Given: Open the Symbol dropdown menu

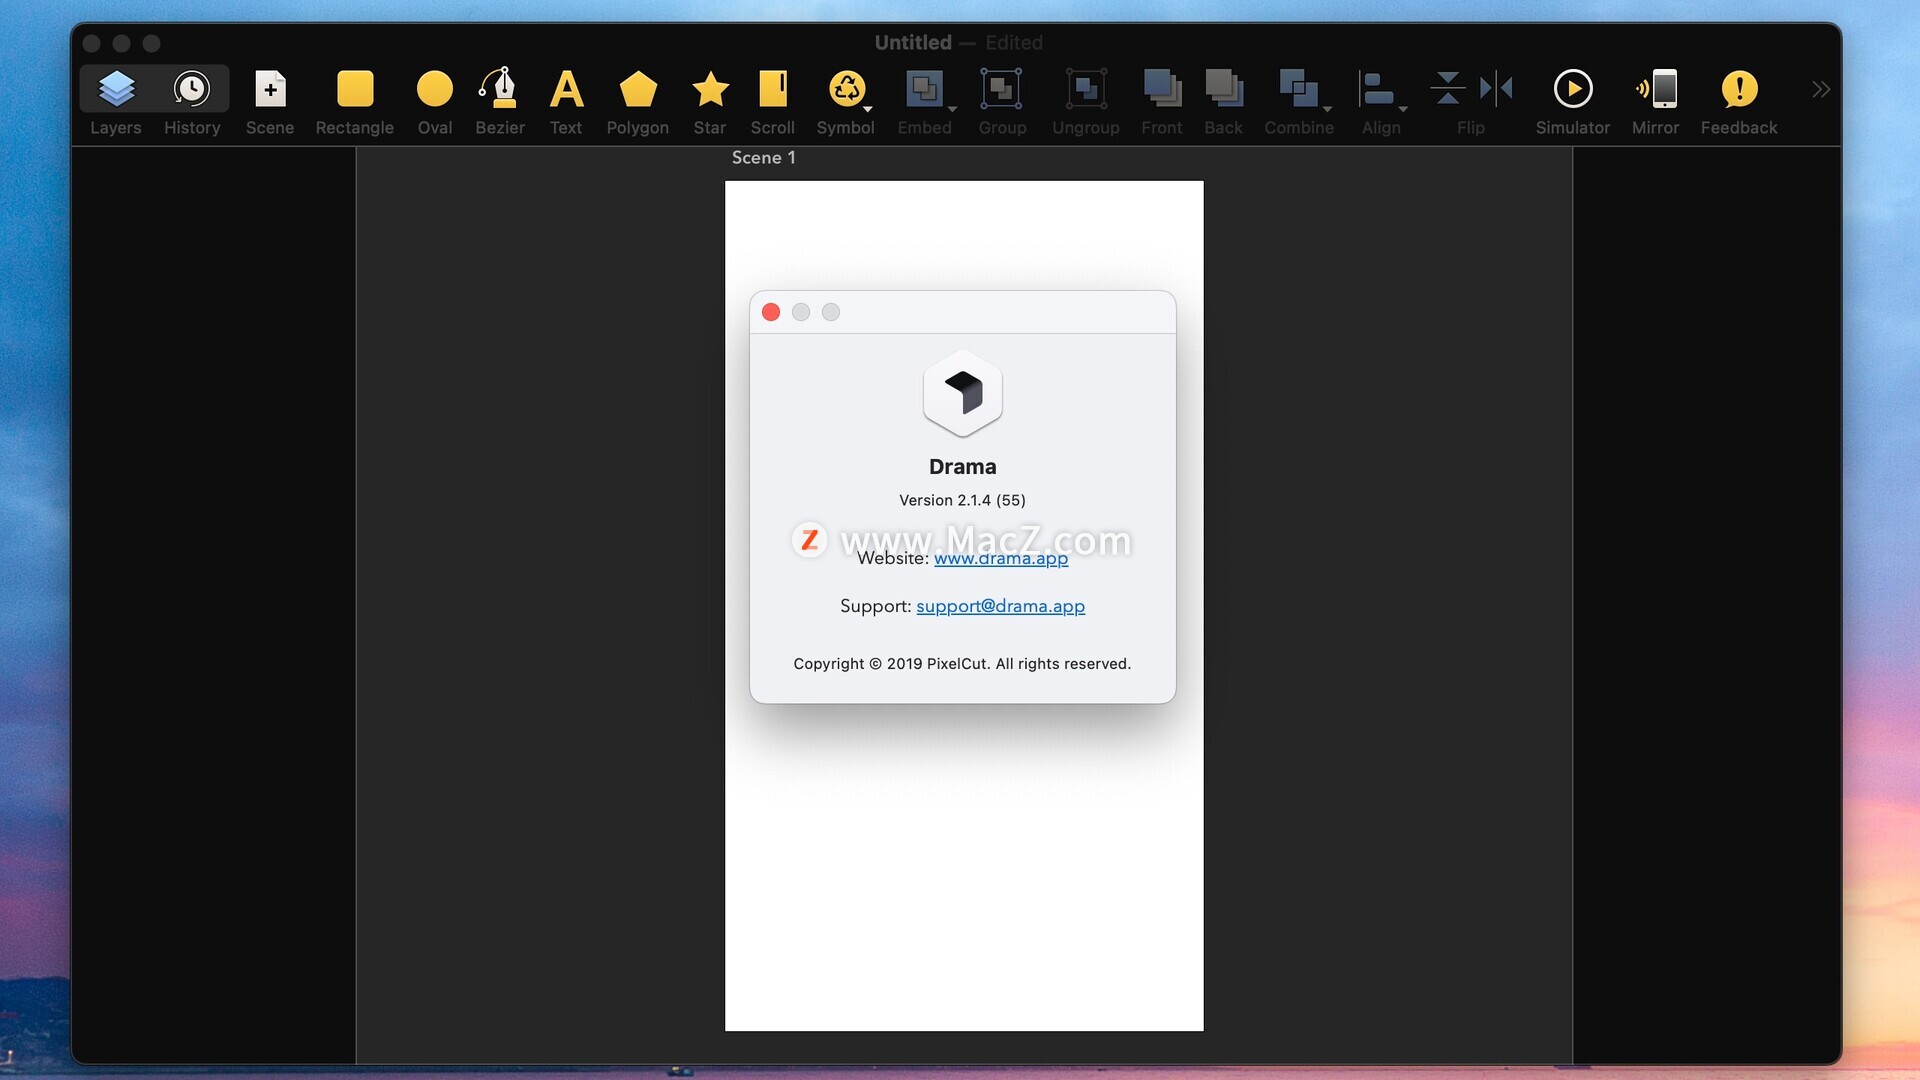Looking at the screenshot, I should (867, 108).
